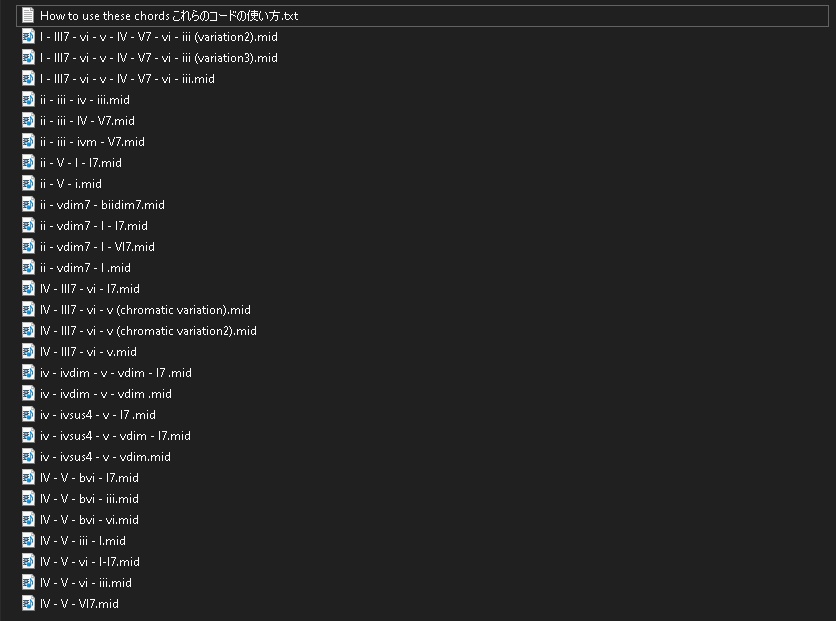Click MIDI icon next to 'ii - iii - IV - V7.mid'
Screen dimensions: 836x621
coord(28,121)
